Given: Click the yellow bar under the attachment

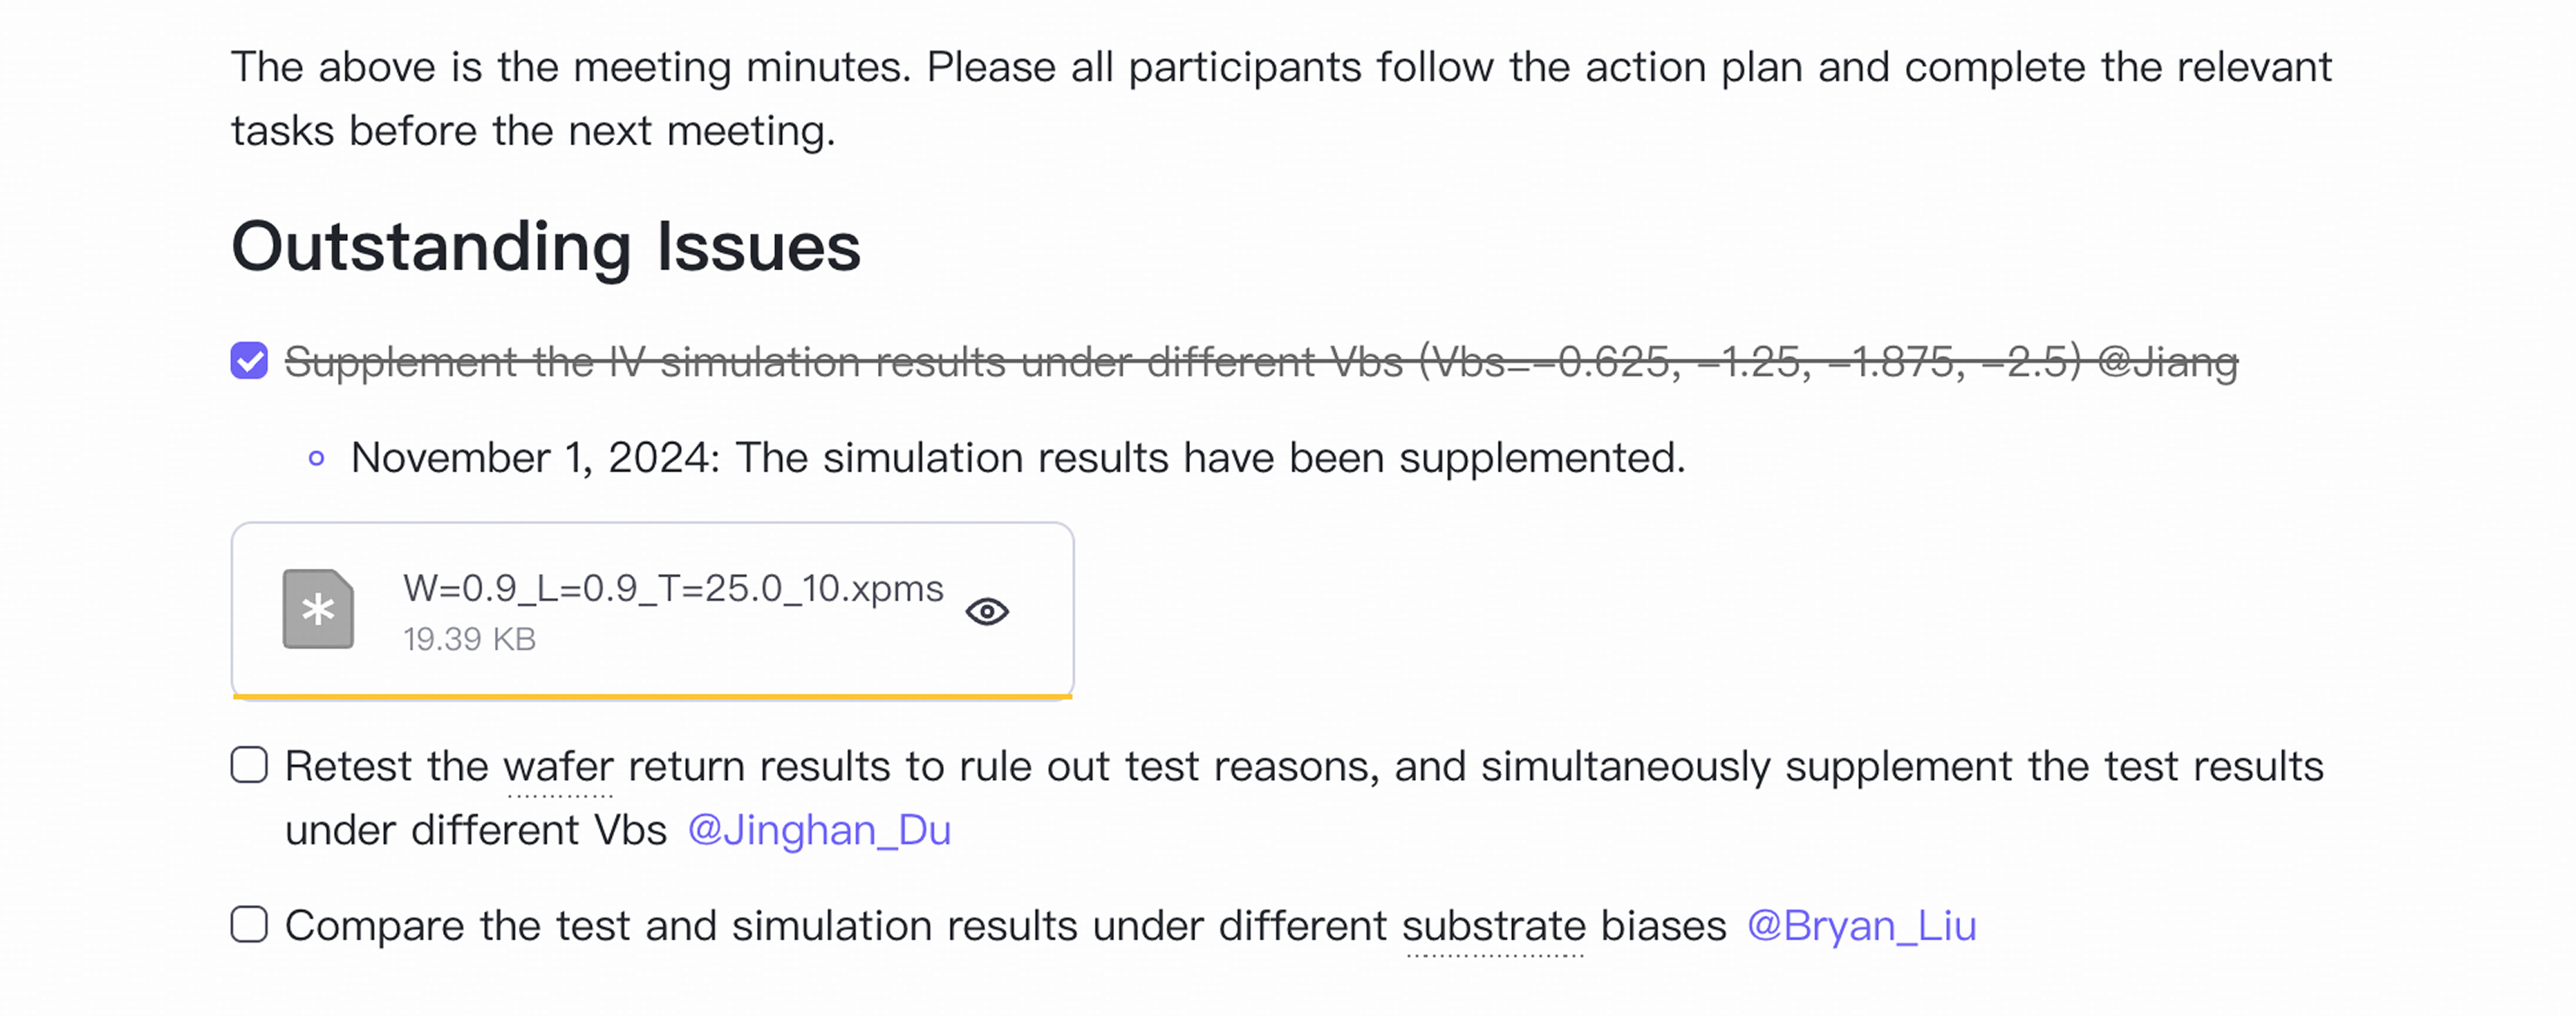Looking at the screenshot, I should pos(652,696).
